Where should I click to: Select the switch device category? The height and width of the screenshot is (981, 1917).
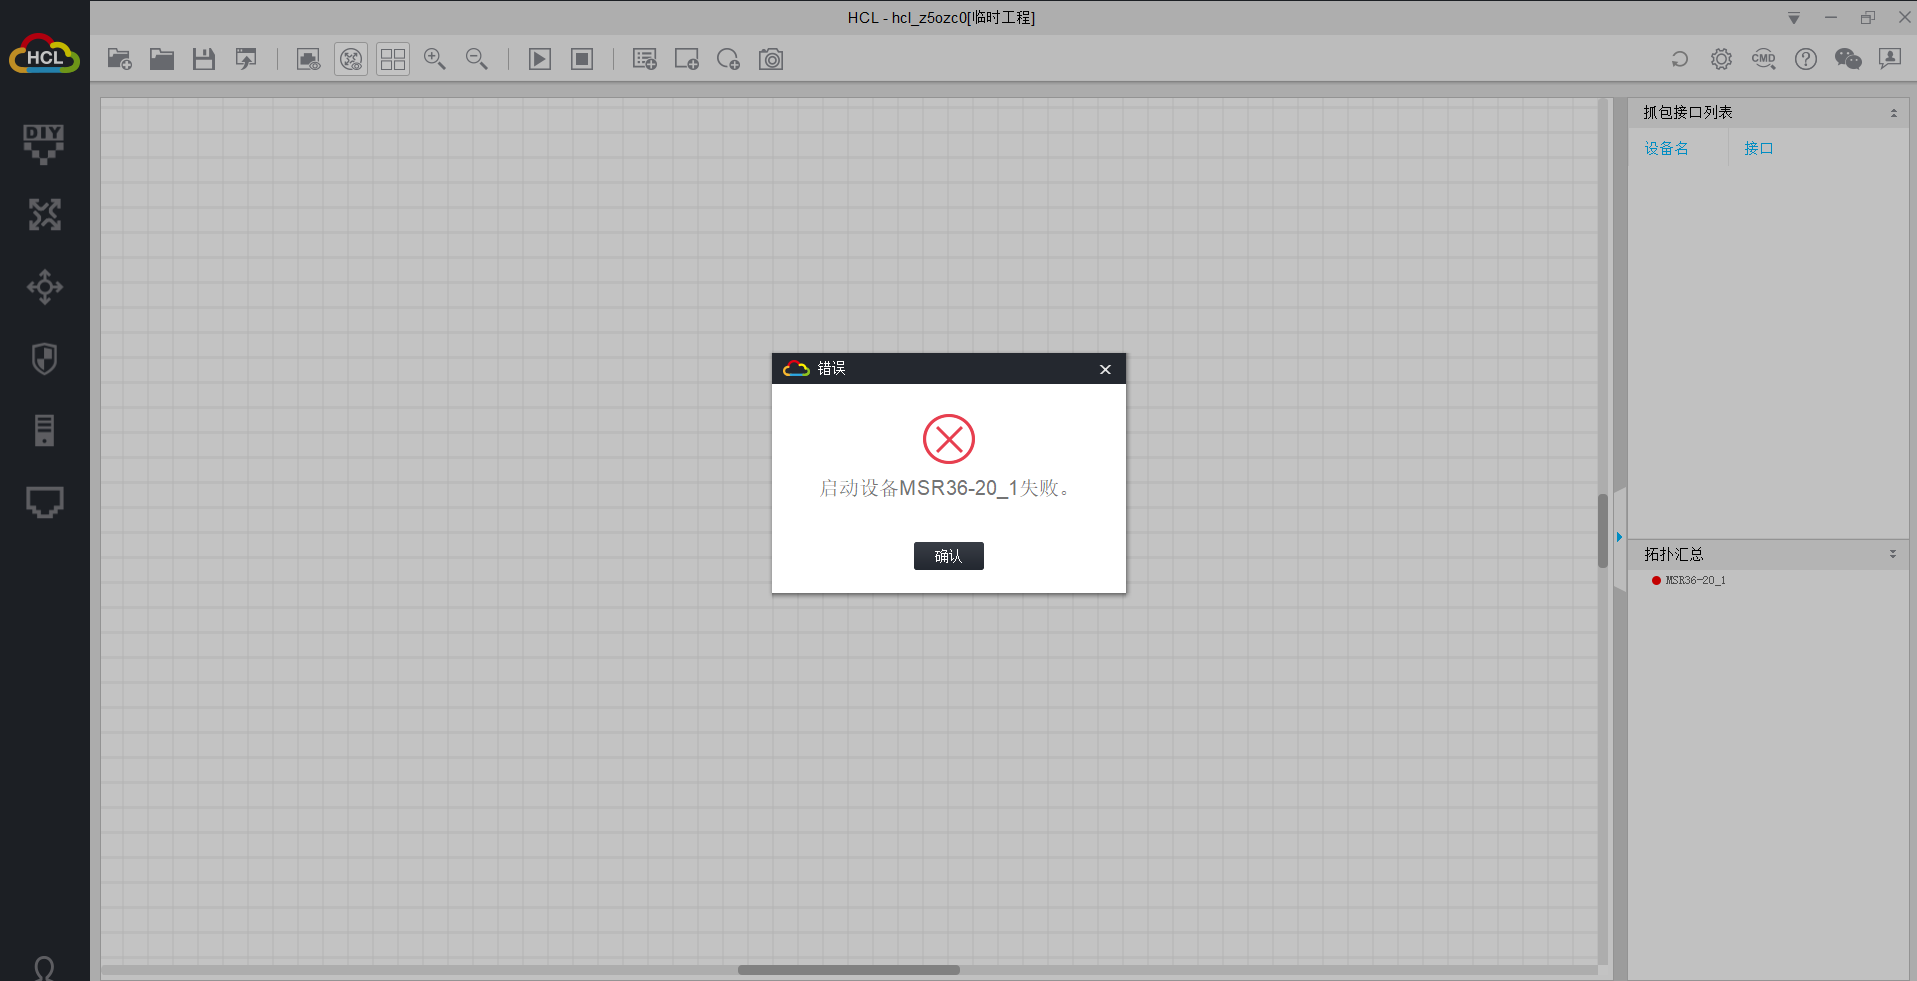click(44, 287)
